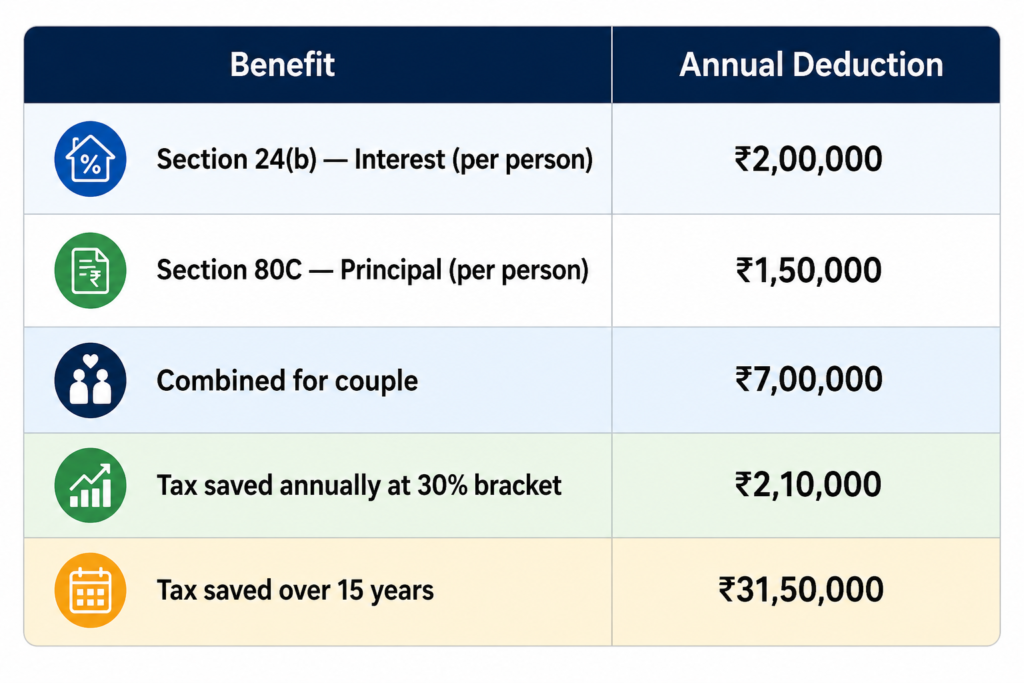
Task: Click the green growth chart icon
Action: click(x=90, y=485)
